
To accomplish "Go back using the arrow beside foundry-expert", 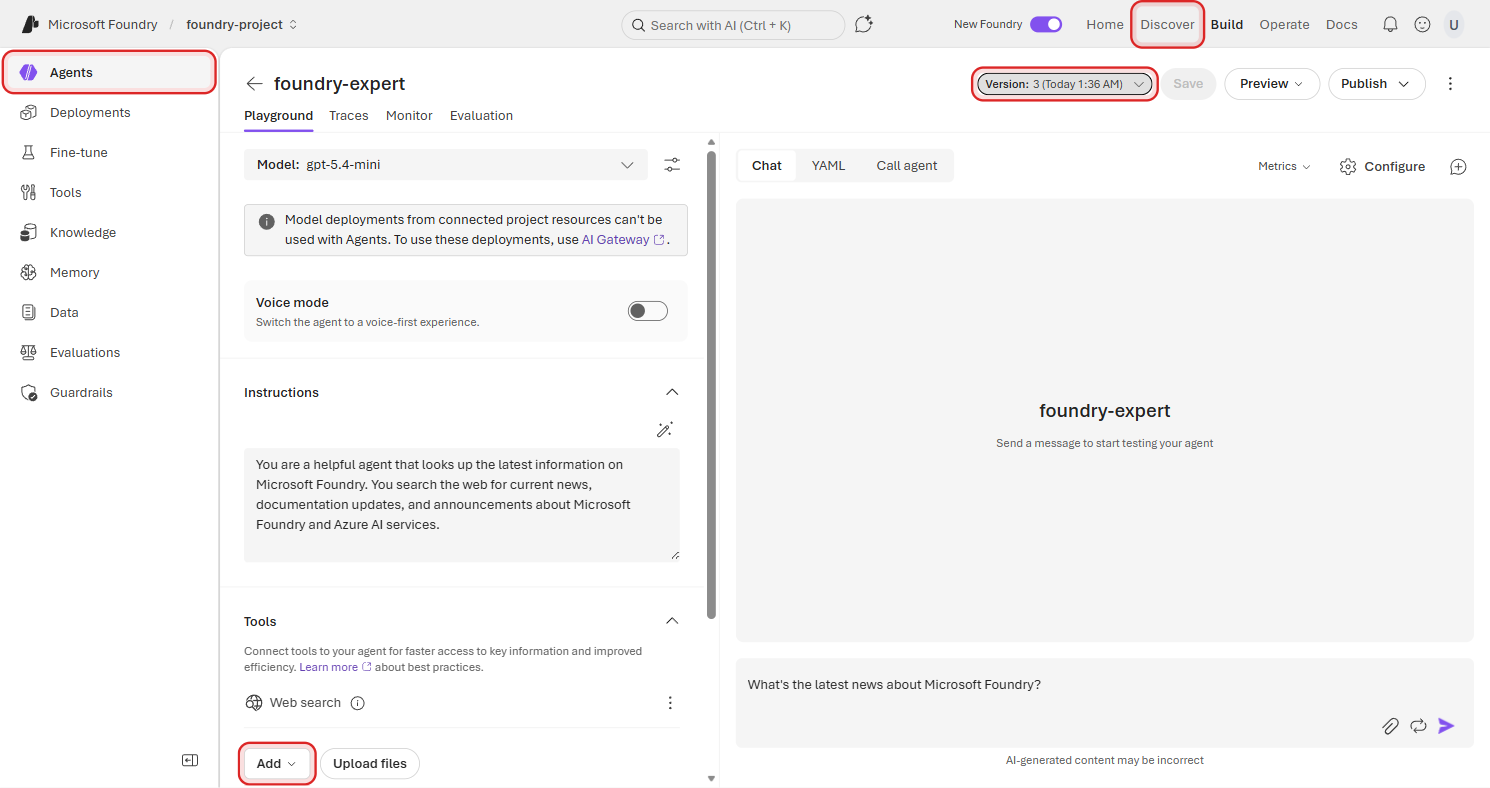I will click(255, 84).
